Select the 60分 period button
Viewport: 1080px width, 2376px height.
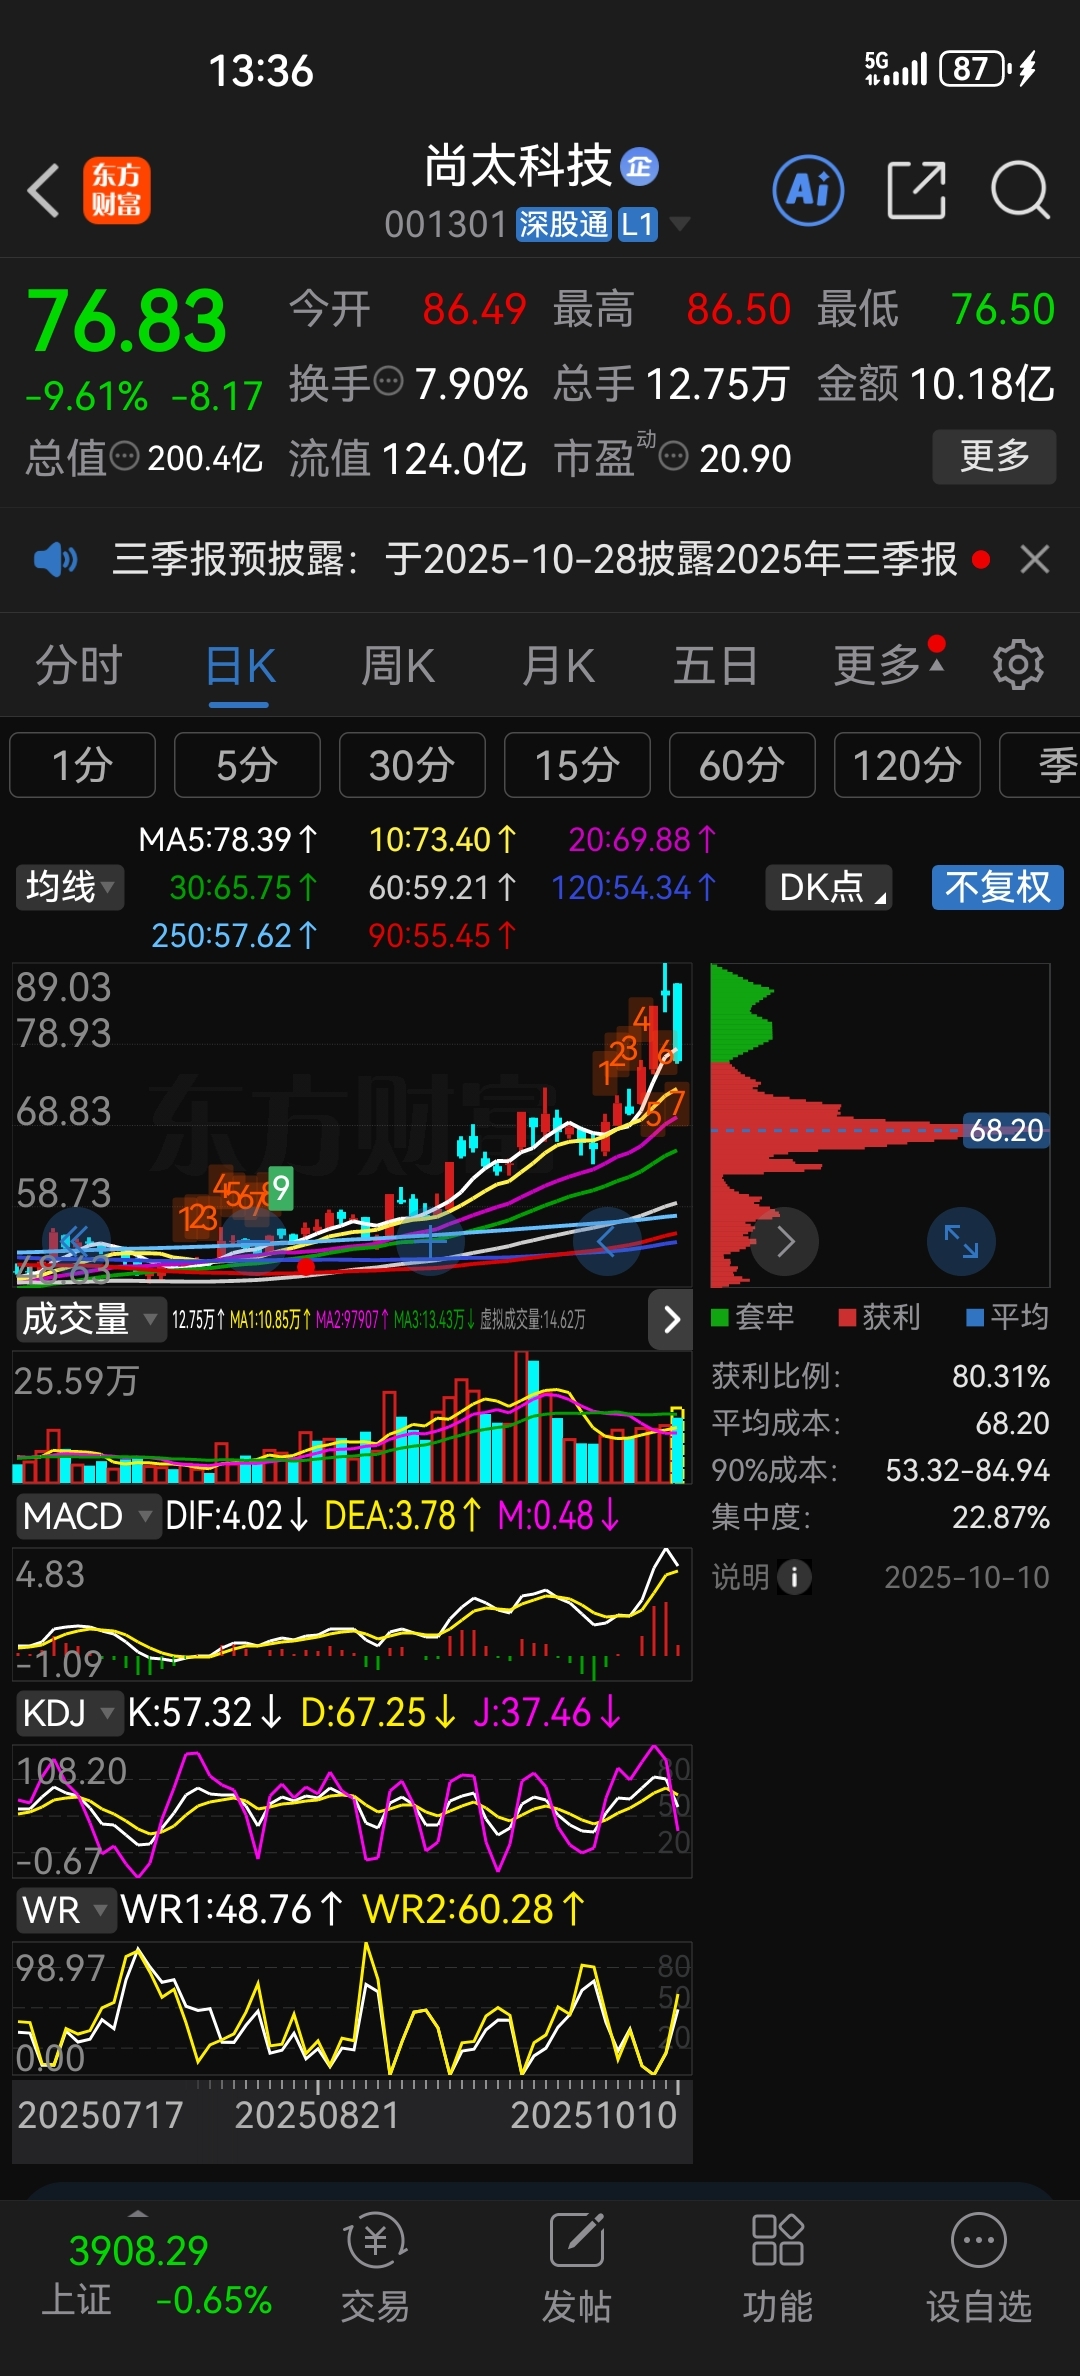[x=742, y=765]
